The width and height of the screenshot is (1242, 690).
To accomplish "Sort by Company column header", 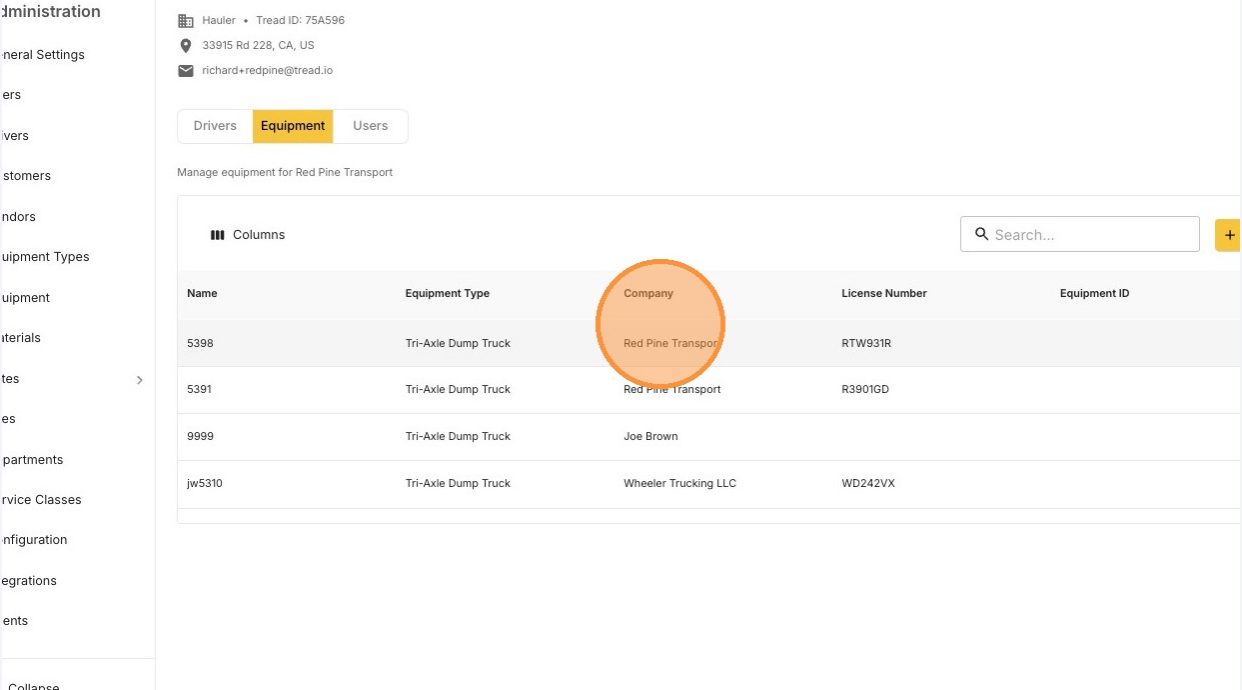I will pyautogui.click(x=648, y=294).
